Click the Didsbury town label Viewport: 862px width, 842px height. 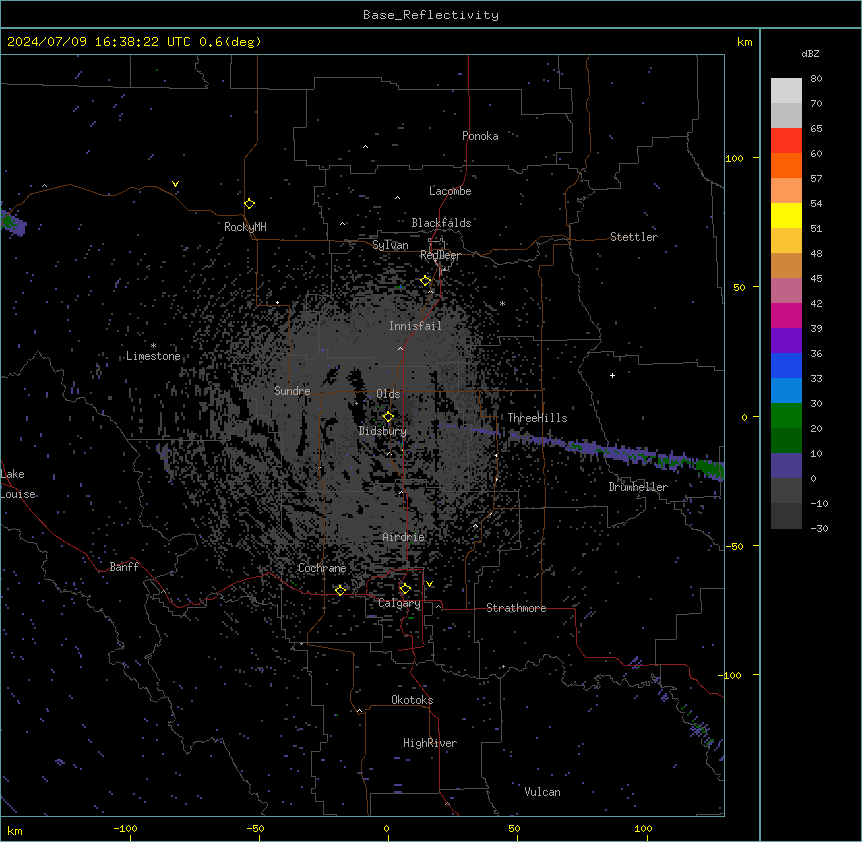click(383, 431)
